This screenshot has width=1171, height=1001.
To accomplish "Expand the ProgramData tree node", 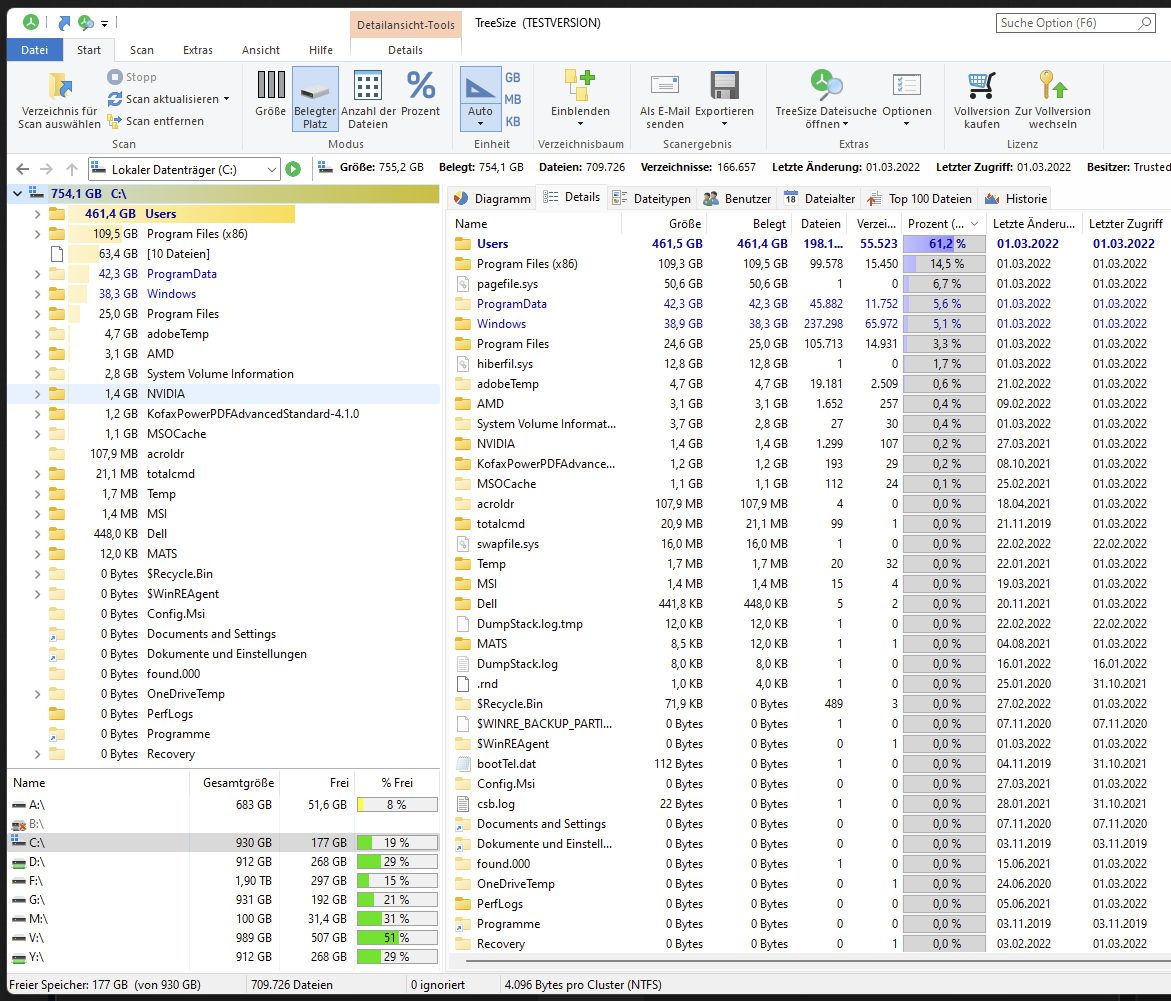I will [37, 274].
